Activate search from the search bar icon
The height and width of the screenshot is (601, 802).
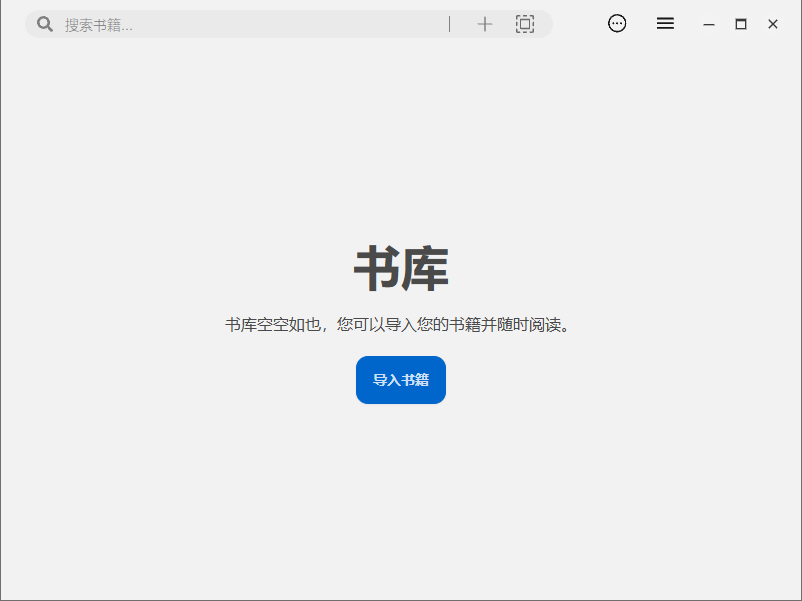point(45,23)
